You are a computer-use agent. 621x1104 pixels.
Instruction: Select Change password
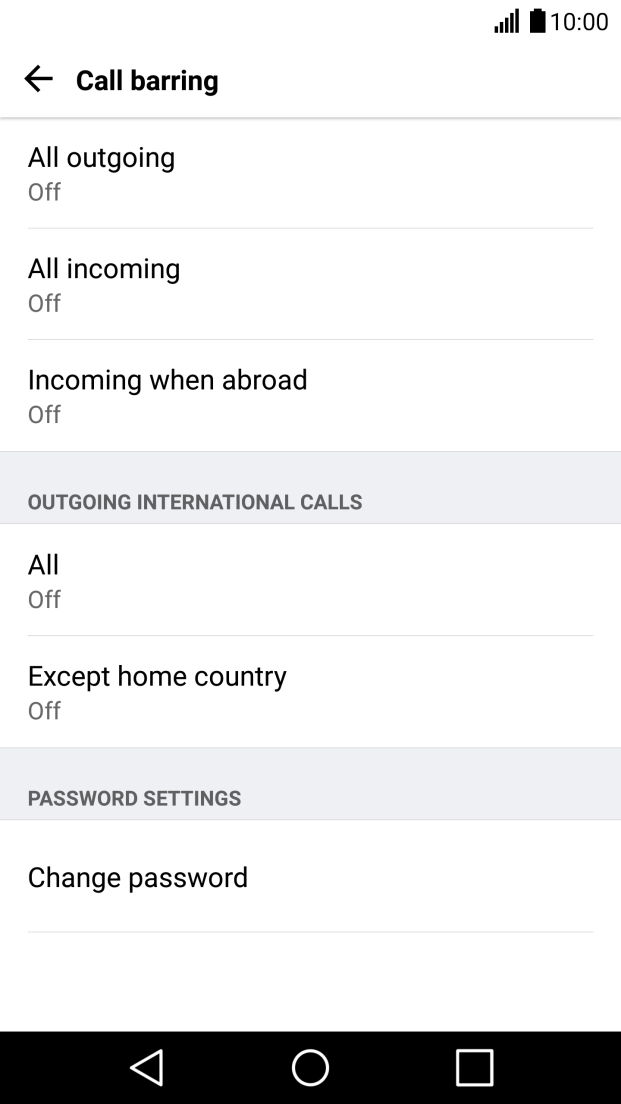(x=310, y=877)
